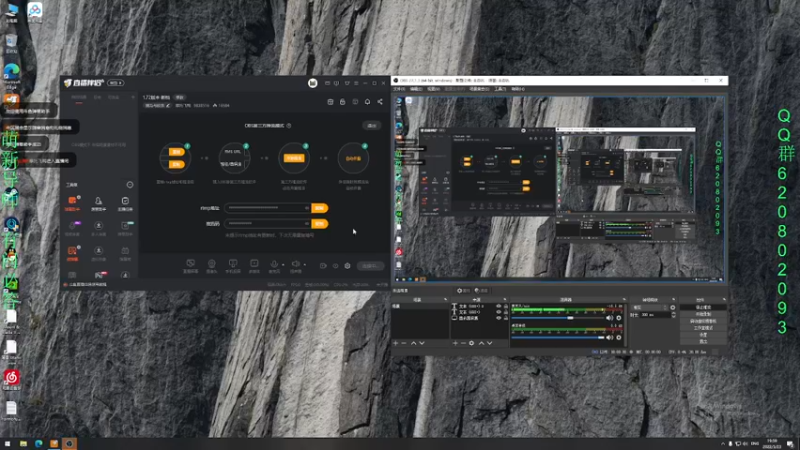Reveal rtmp address with eye icon in field

click(x=307, y=208)
